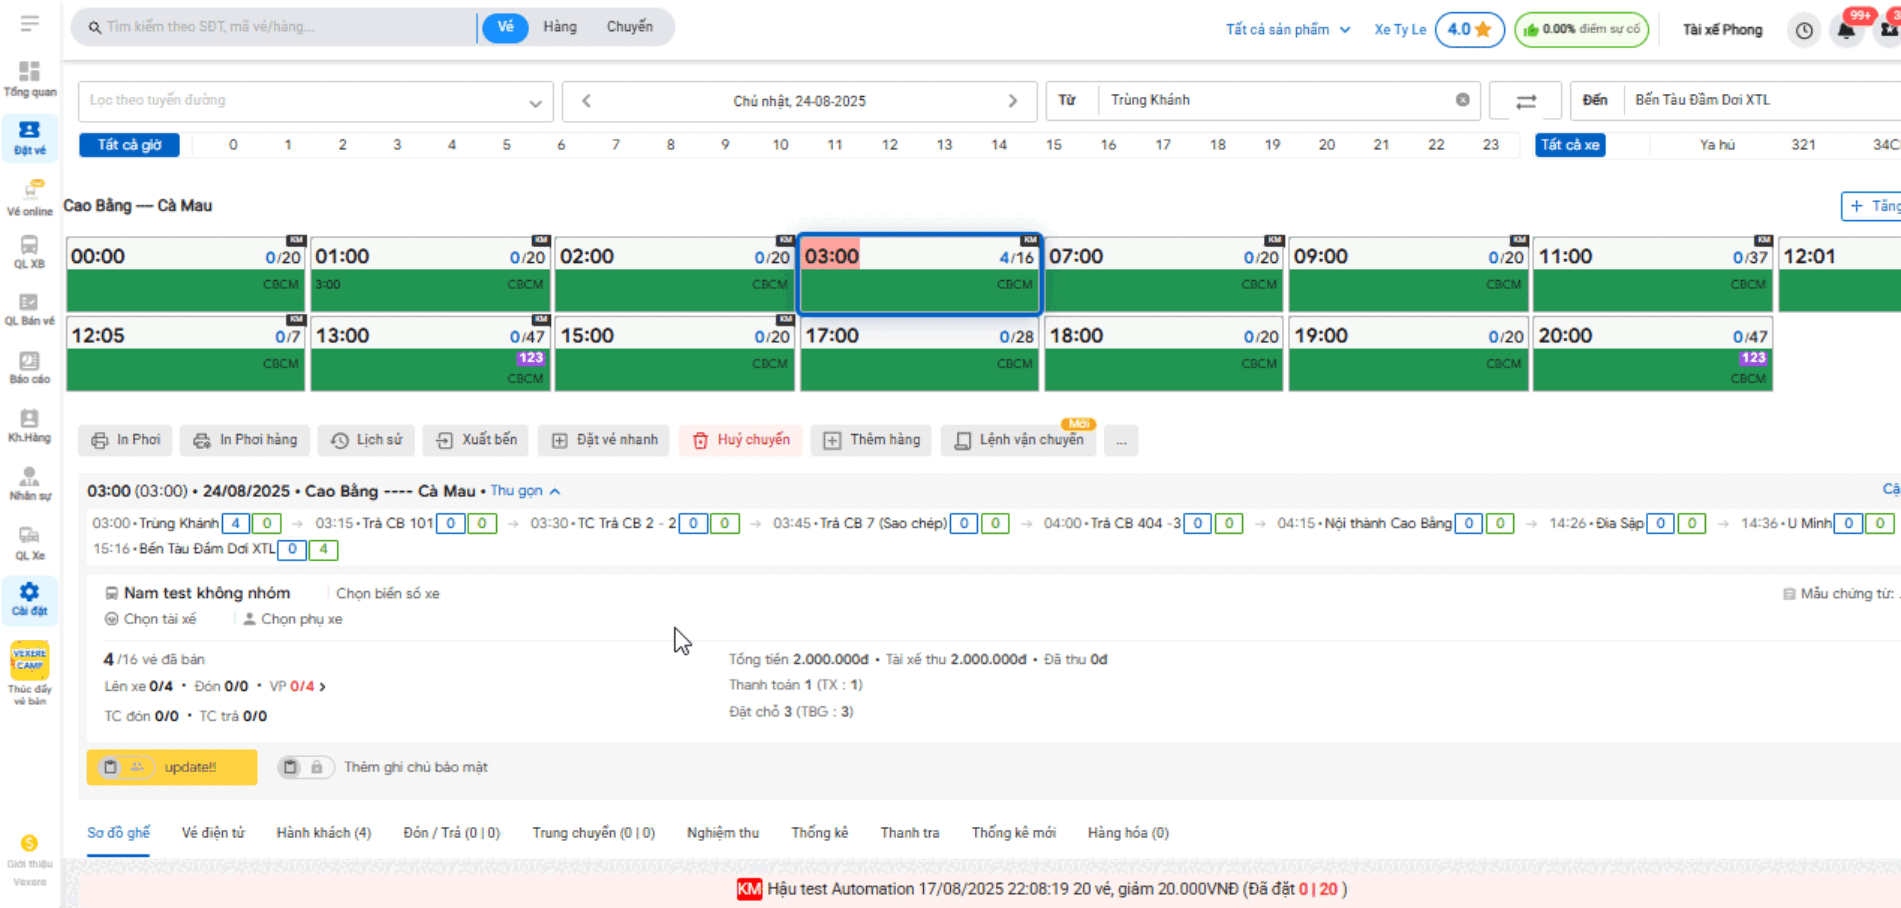Open the Thống kê tab
The image size is (1901, 908).
click(819, 833)
